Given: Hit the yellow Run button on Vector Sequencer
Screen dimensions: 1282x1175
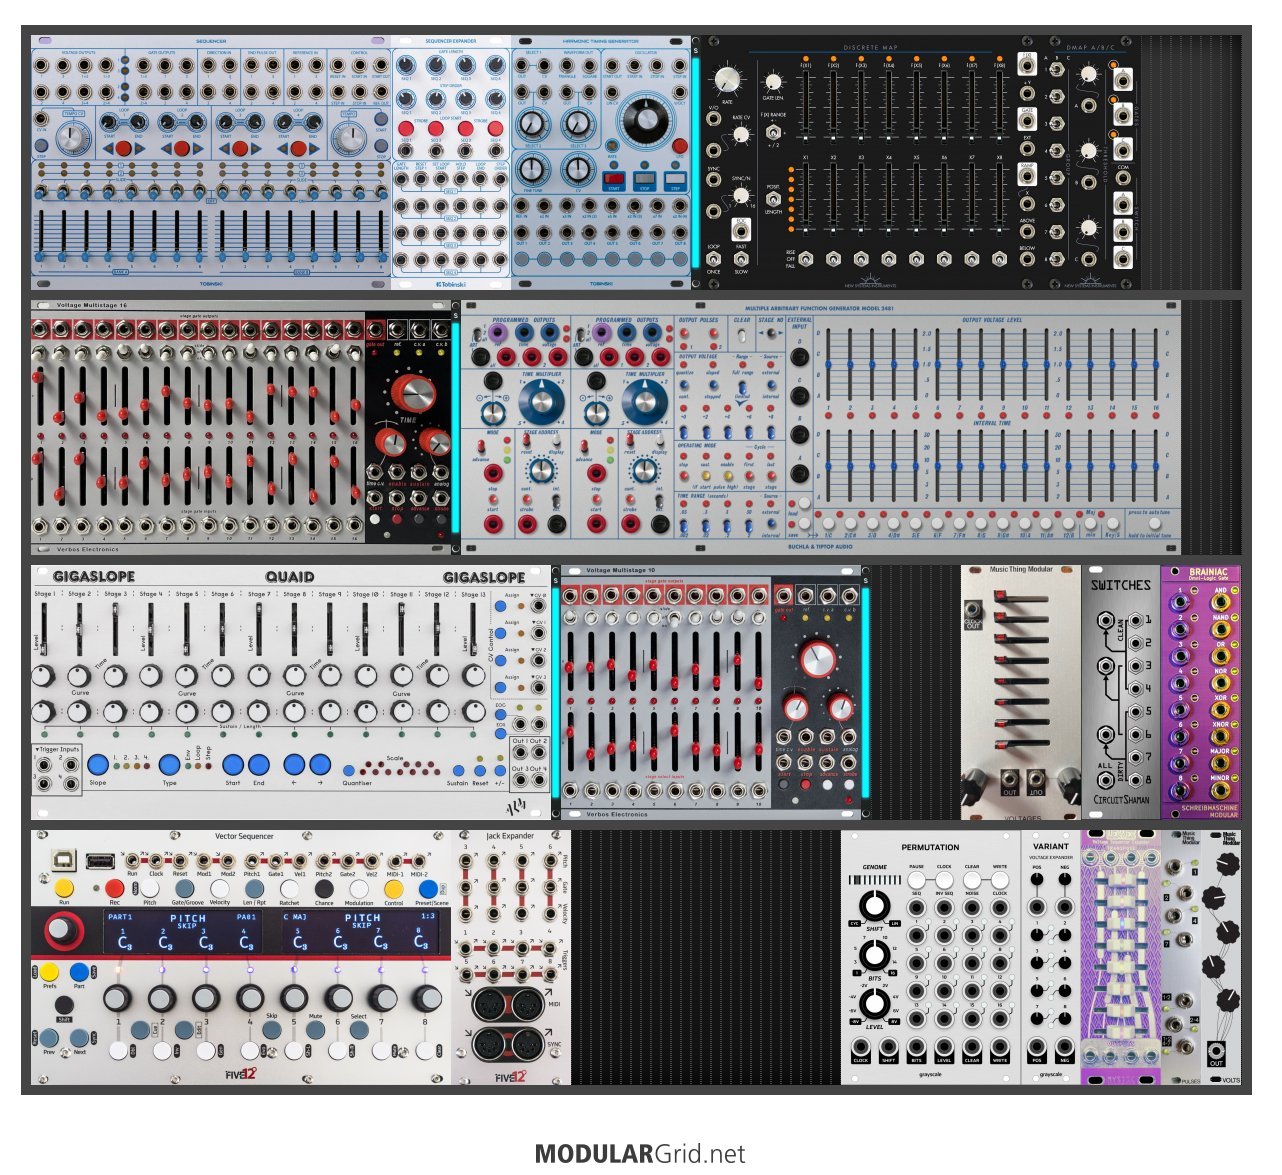Looking at the screenshot, I should pos(64,887).
